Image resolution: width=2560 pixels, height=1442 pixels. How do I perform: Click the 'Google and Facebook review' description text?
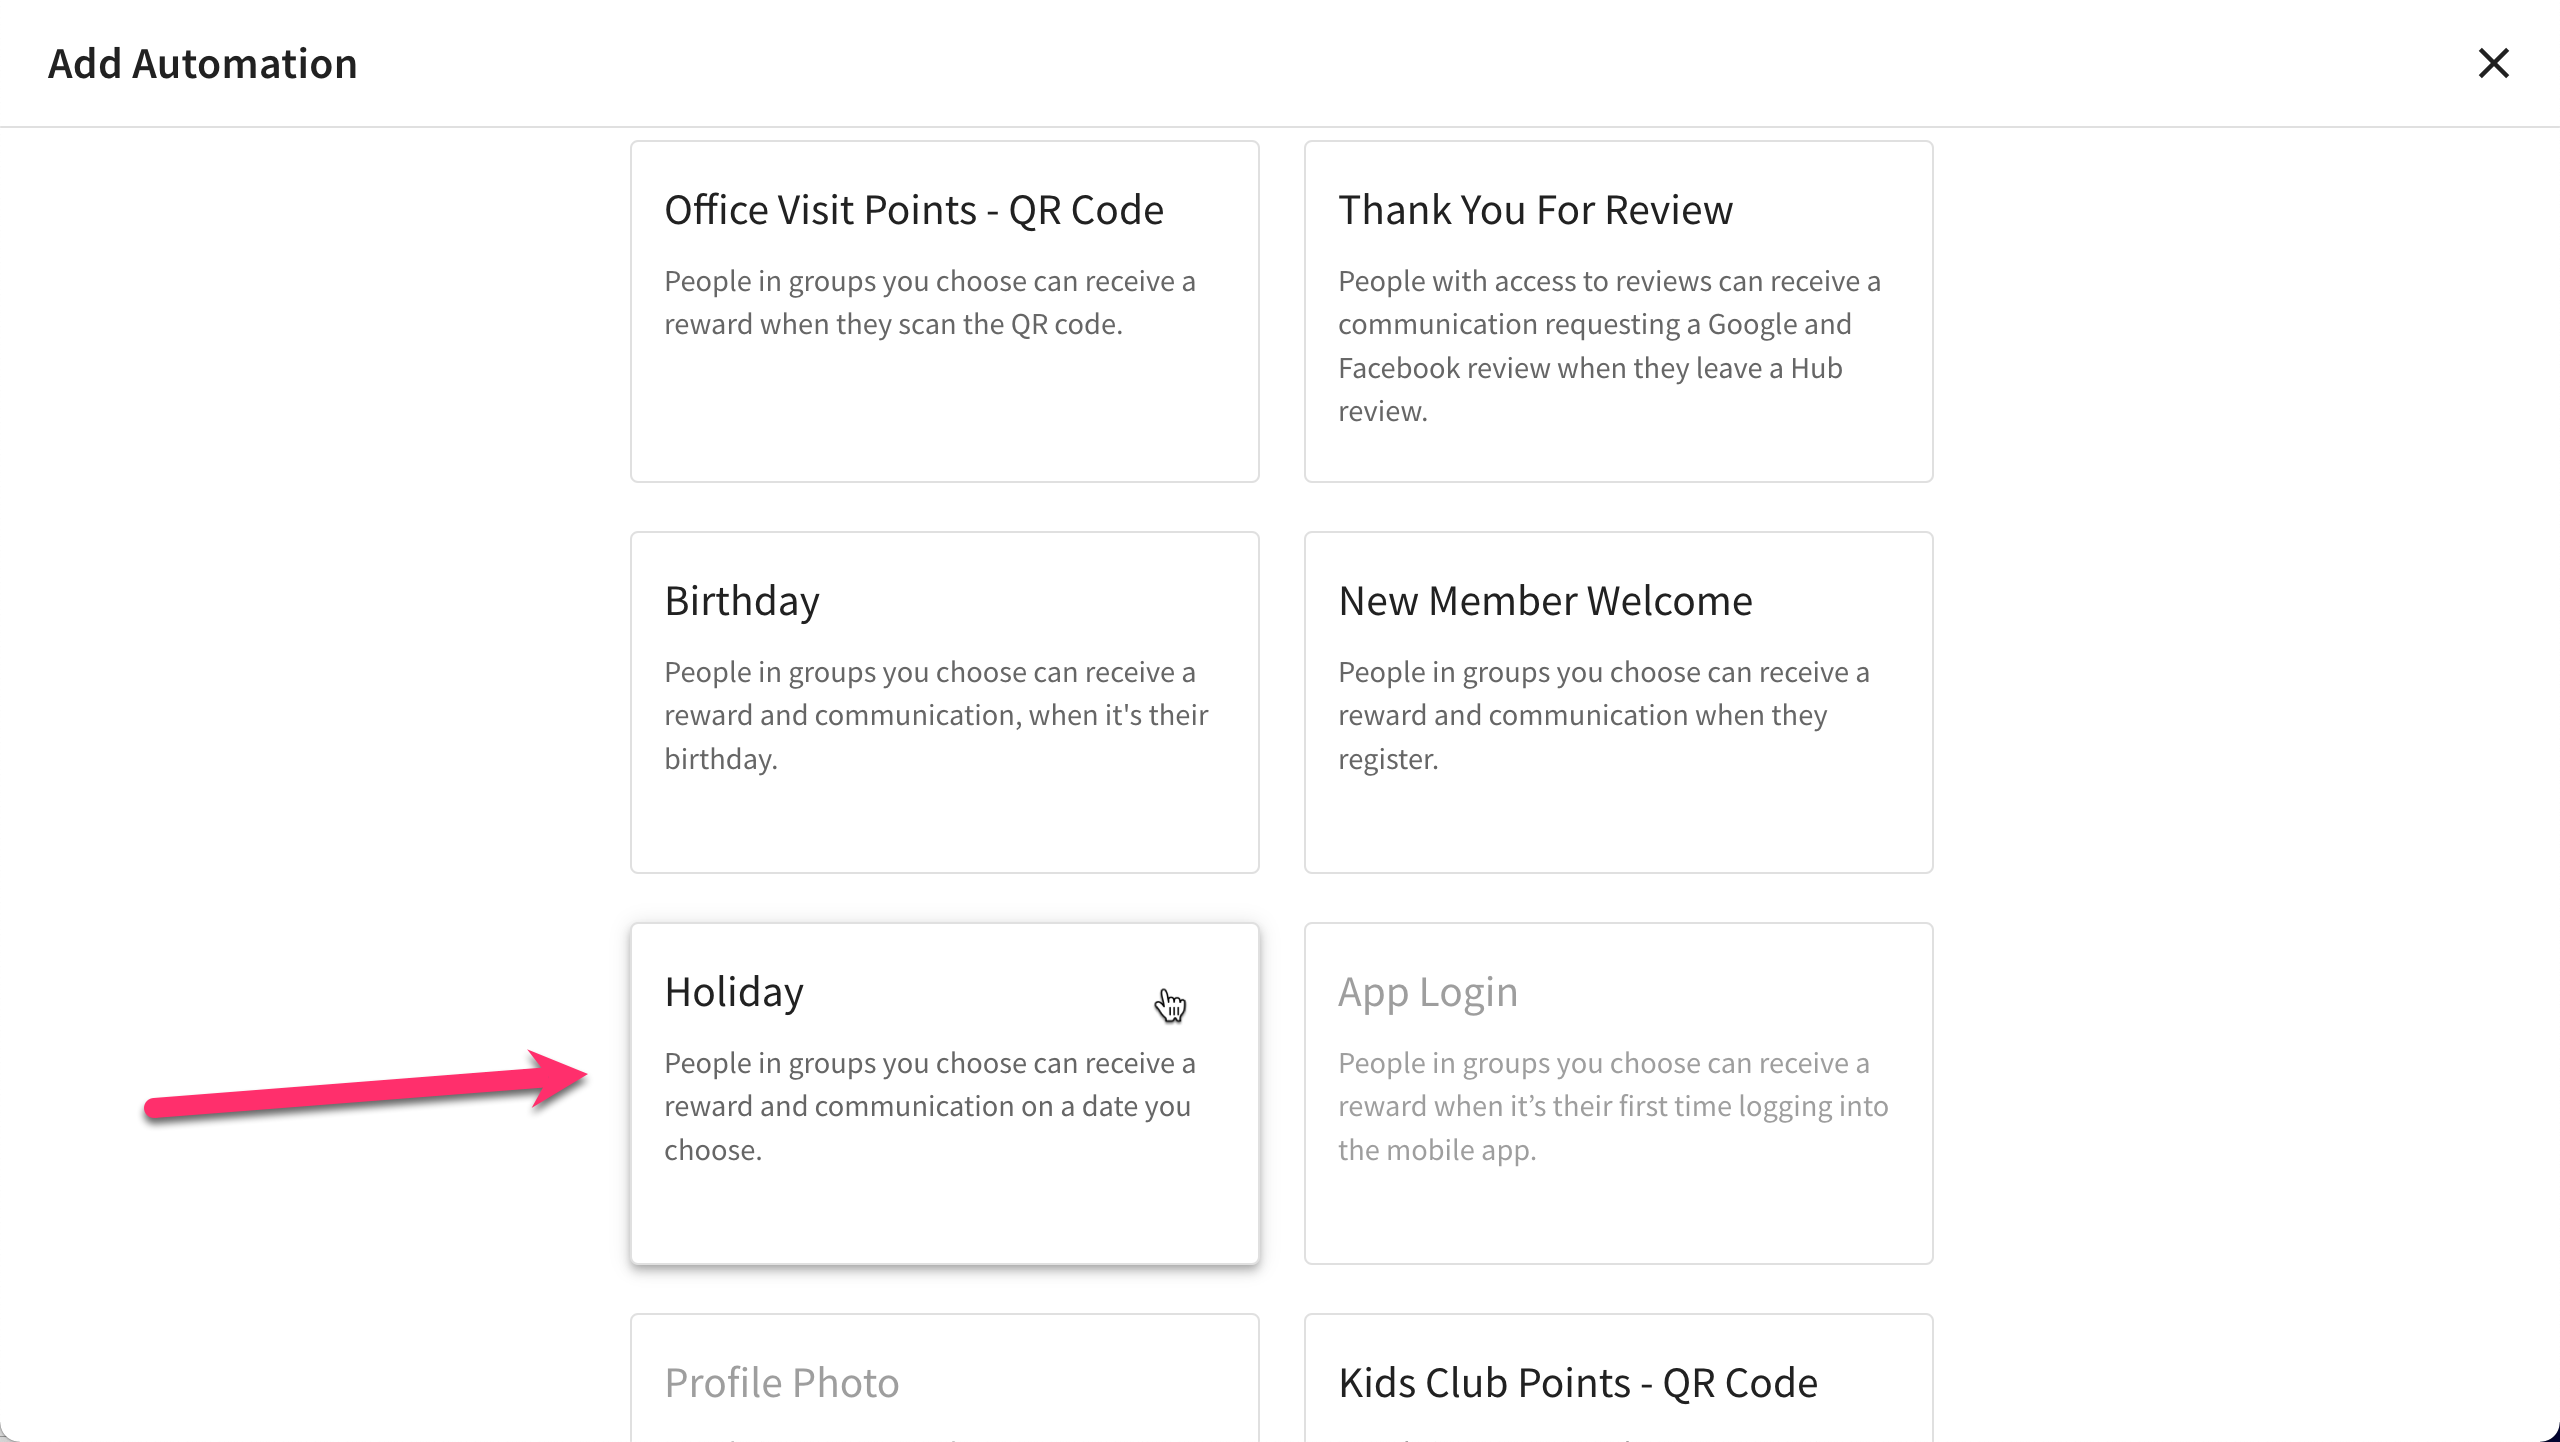tap(1610, 346)
